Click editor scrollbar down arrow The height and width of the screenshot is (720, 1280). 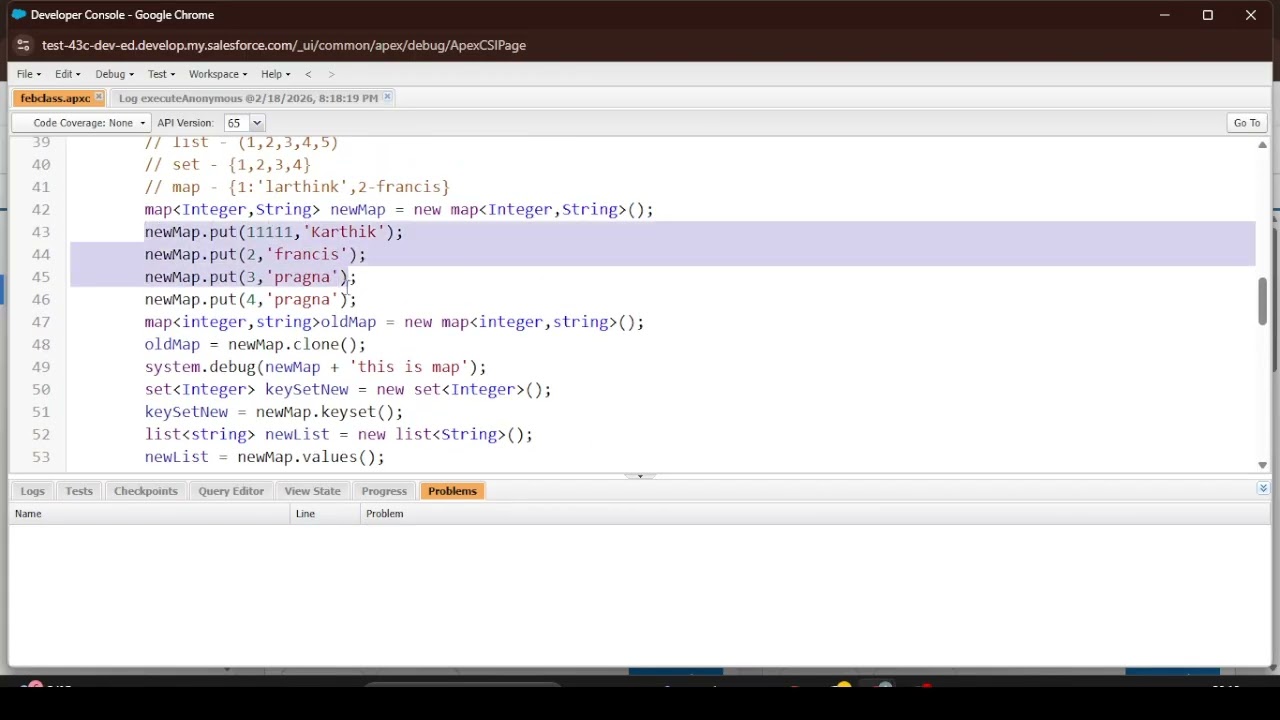[1262, 465]
